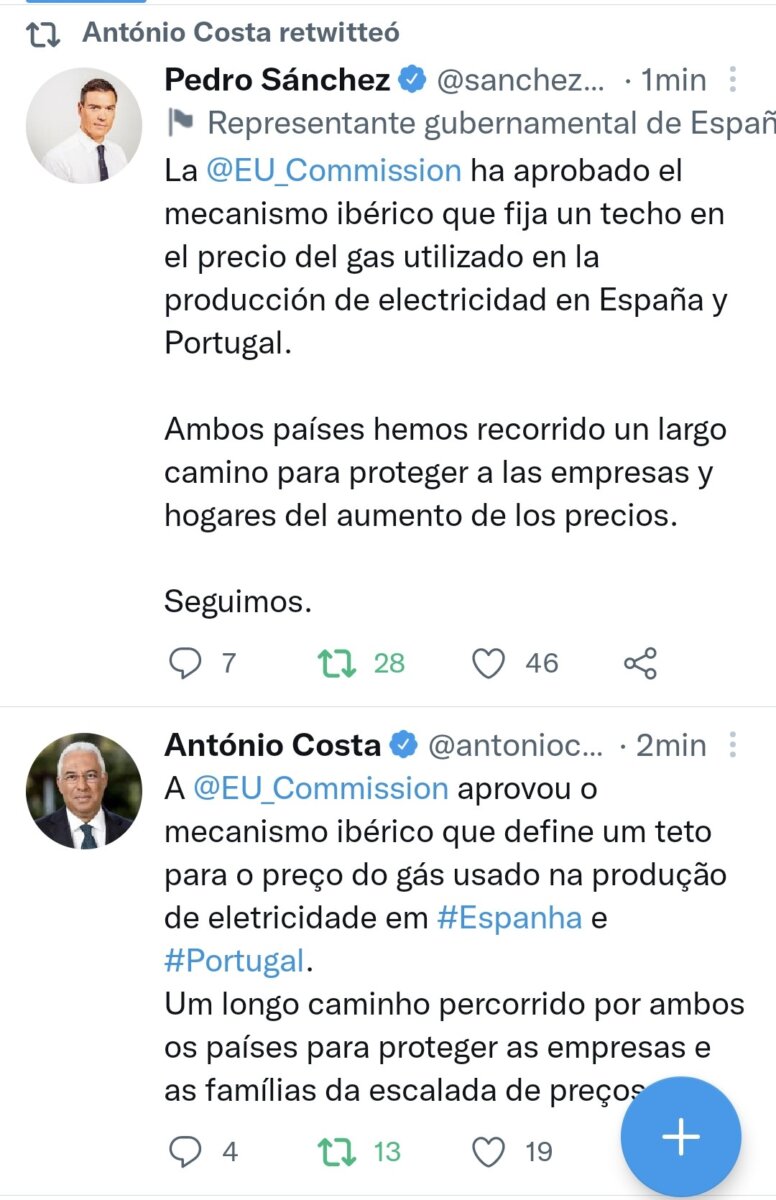
Task: Click the 'António Costa retwitteó' label
Action: 240,32
